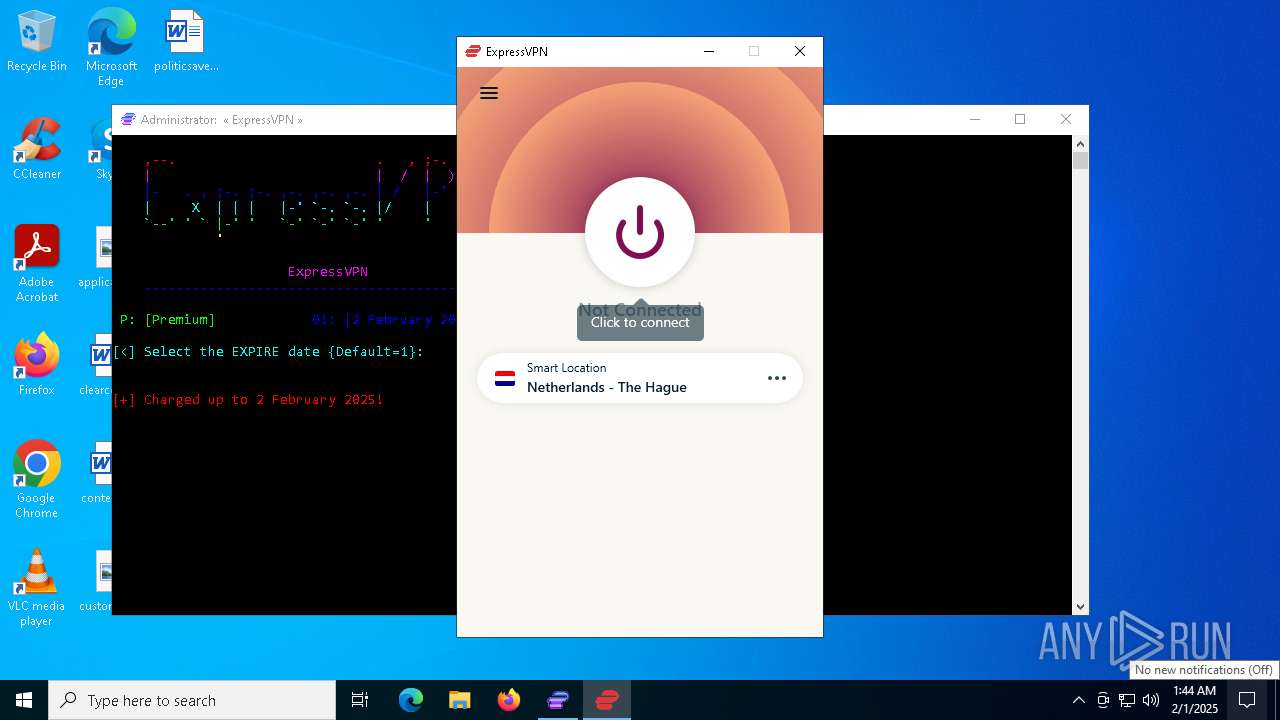
Task: Open network status tray icon
Action: 1127,700
